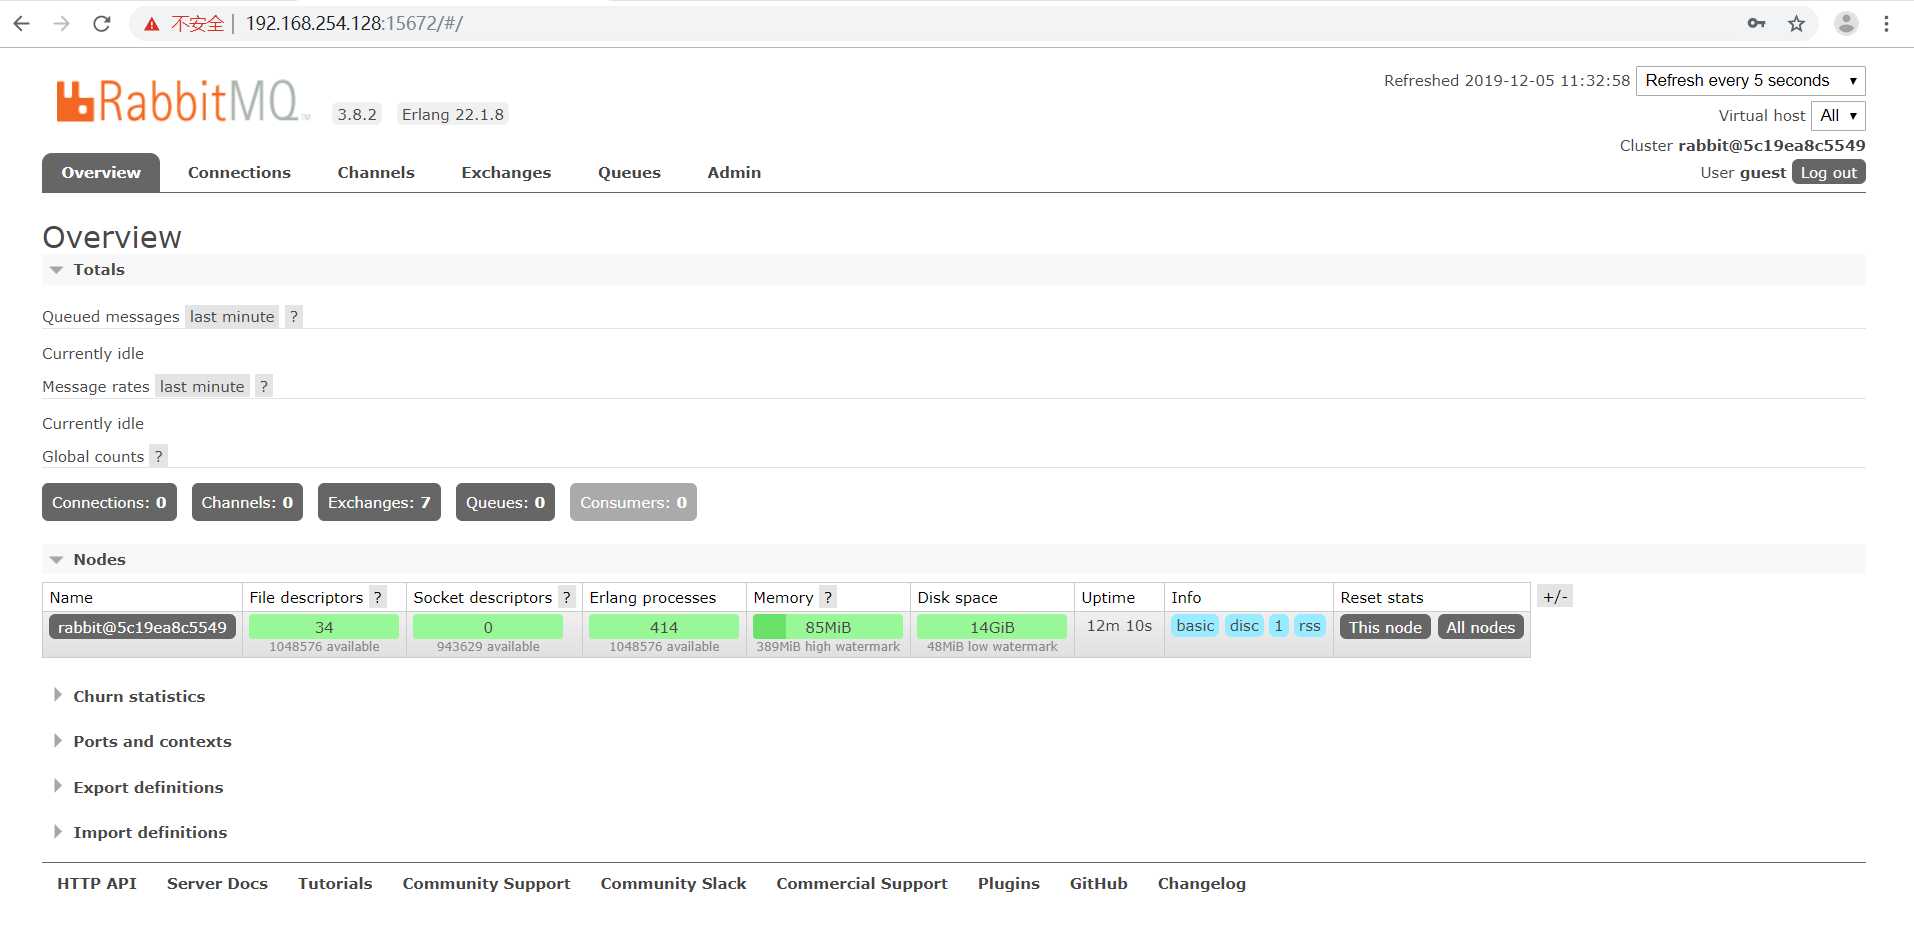Open the saved password key icon

[1756, 24]
